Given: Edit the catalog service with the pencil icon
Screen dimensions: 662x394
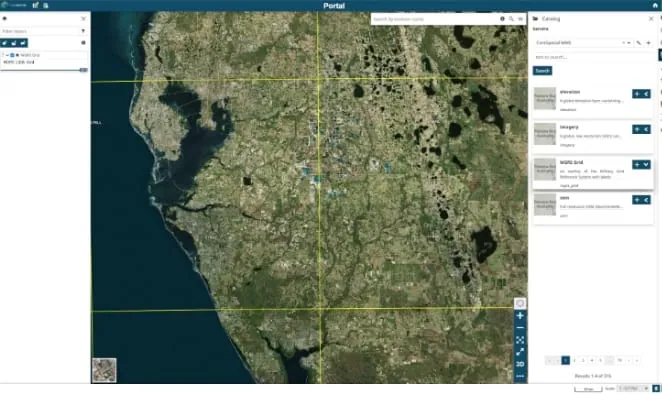Looking at the screenshot, I should (x=639, y=43).
